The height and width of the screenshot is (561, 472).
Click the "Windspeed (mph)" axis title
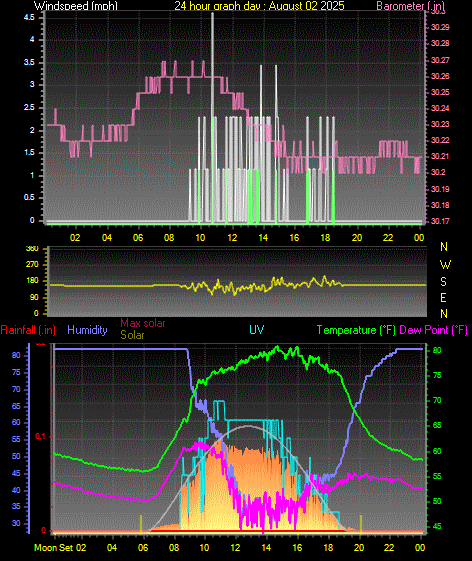[76, 6]
